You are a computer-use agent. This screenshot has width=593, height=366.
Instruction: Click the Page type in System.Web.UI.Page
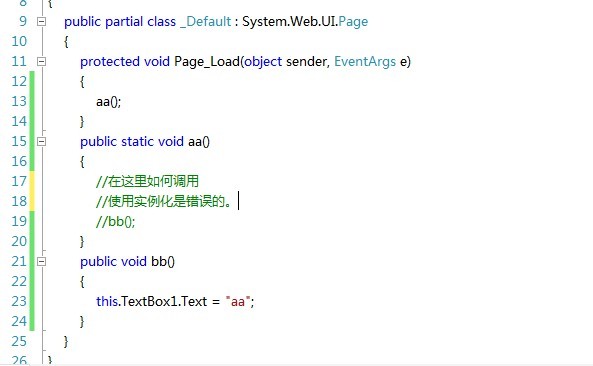point(353,22)
